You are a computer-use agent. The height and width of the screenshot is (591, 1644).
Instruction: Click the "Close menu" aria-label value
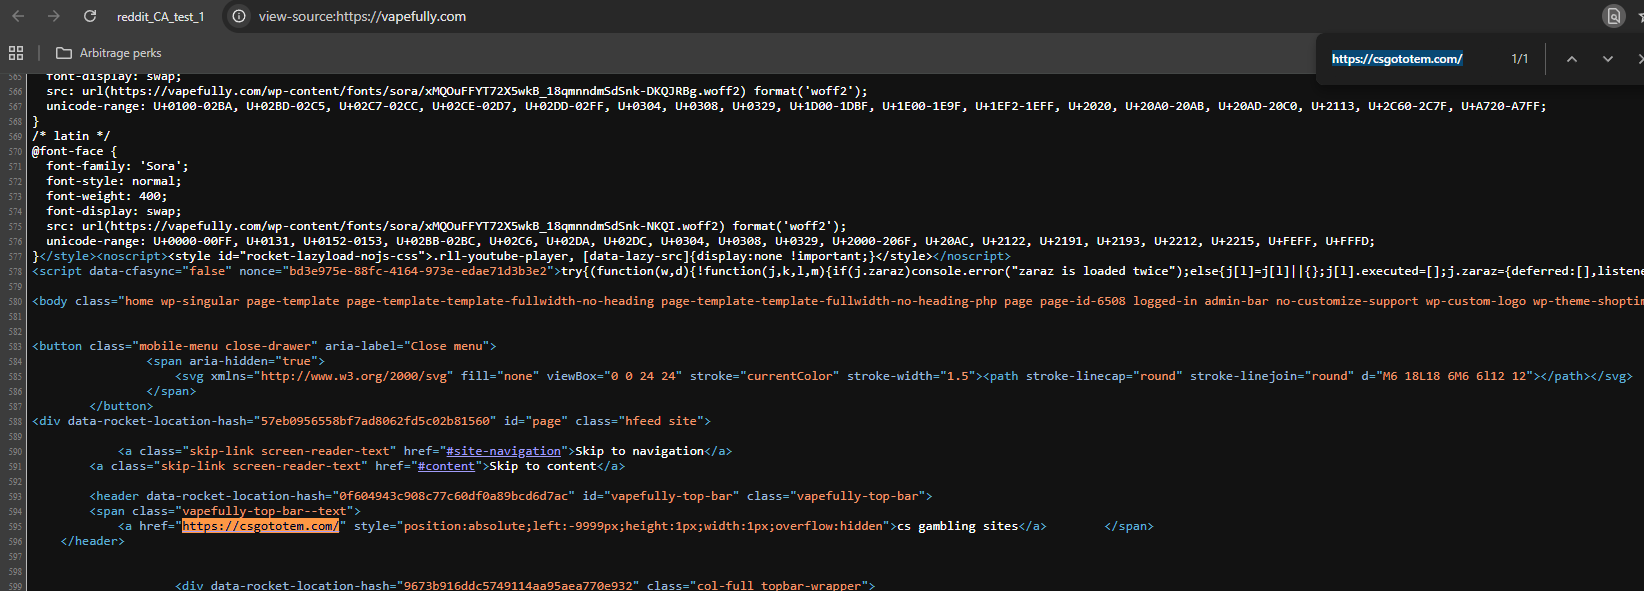[x=446, y=346]
